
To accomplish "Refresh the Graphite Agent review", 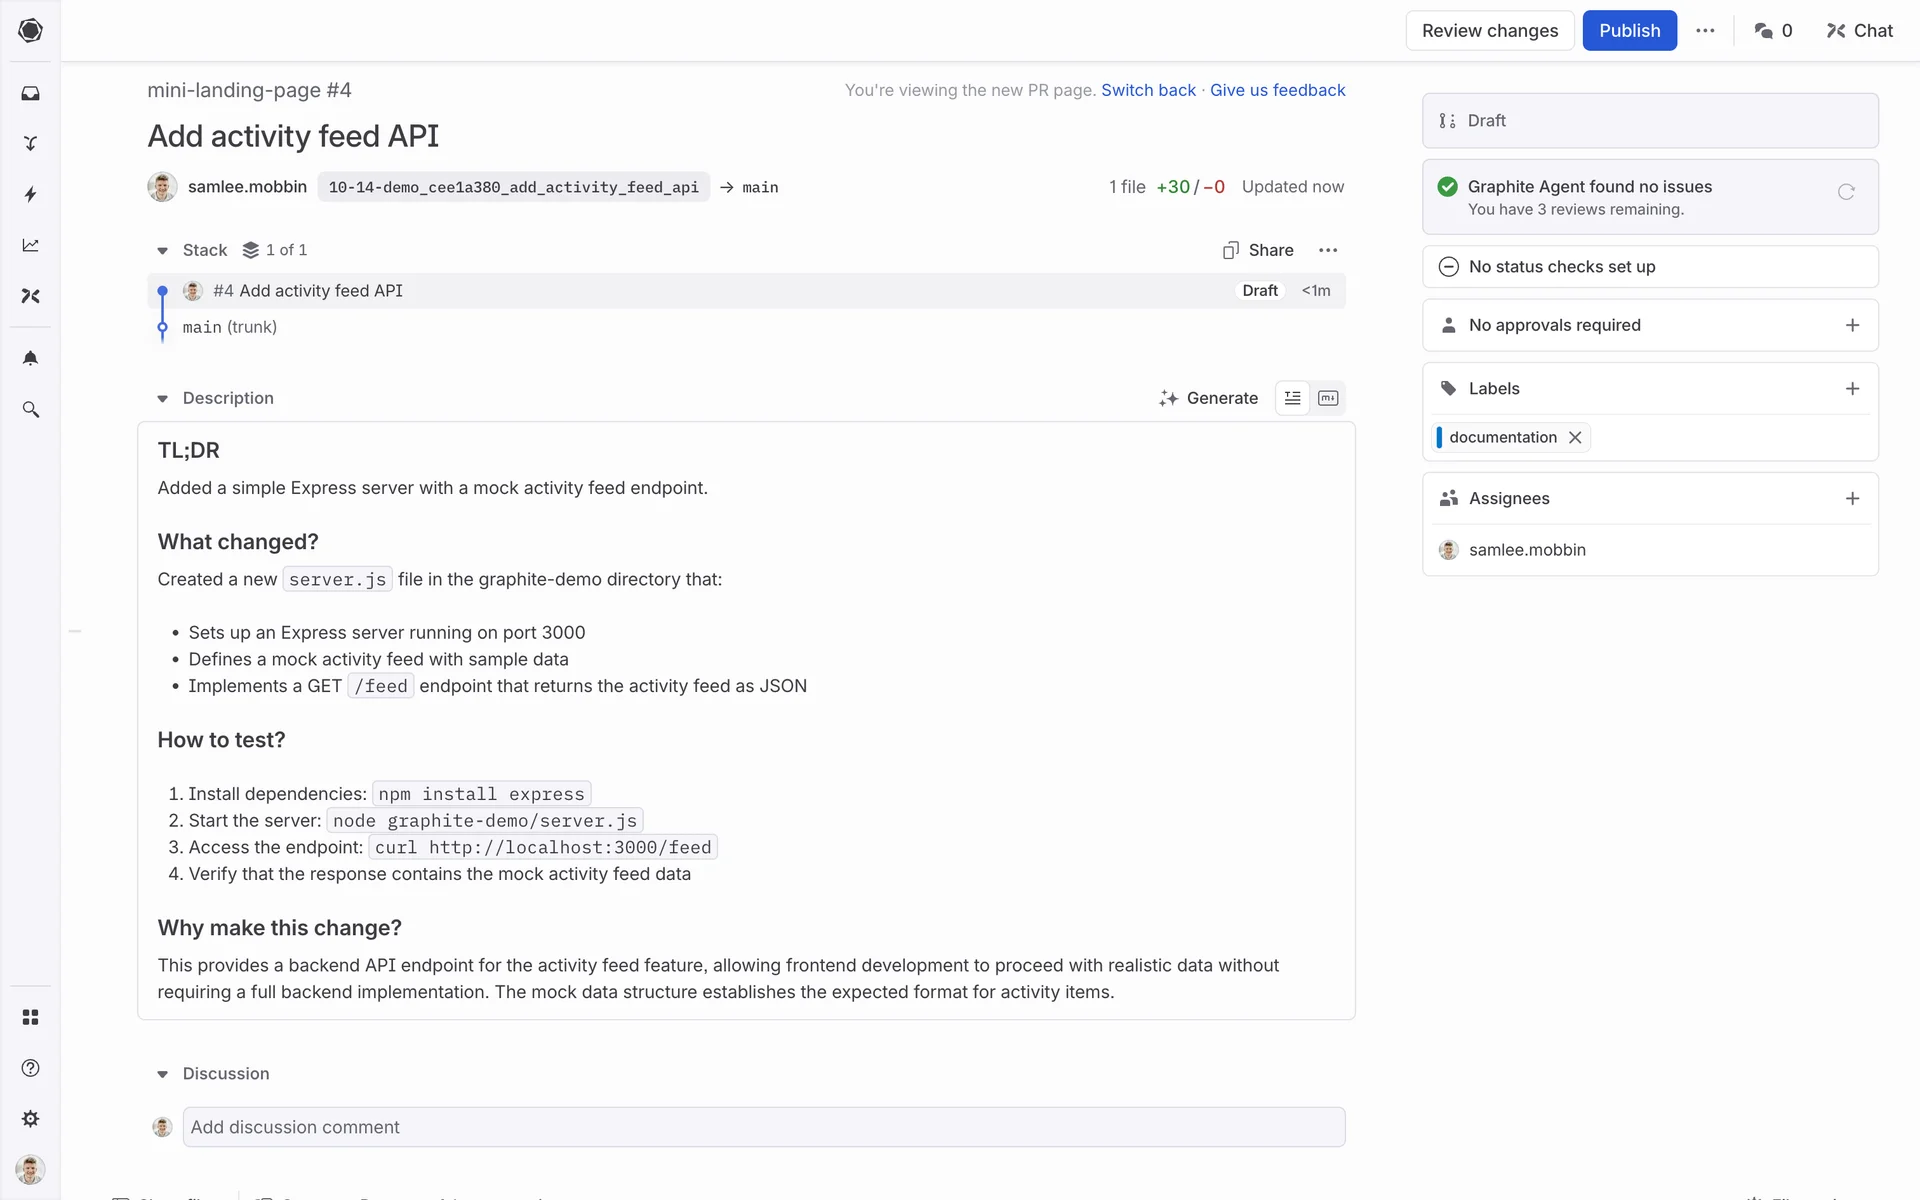I will click(1846, 192).
